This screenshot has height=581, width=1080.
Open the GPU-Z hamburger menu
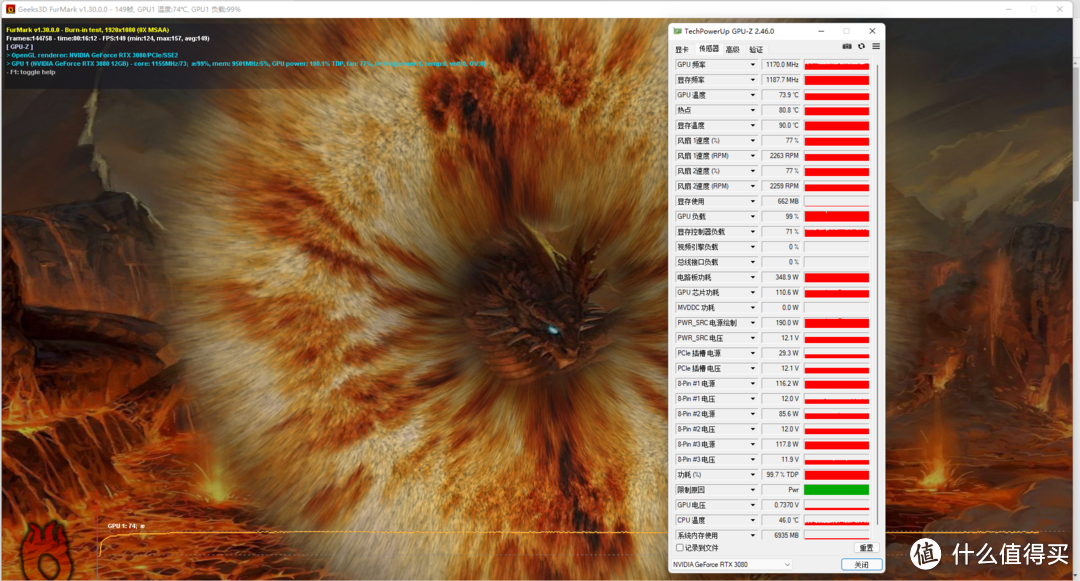pos(875,46)
